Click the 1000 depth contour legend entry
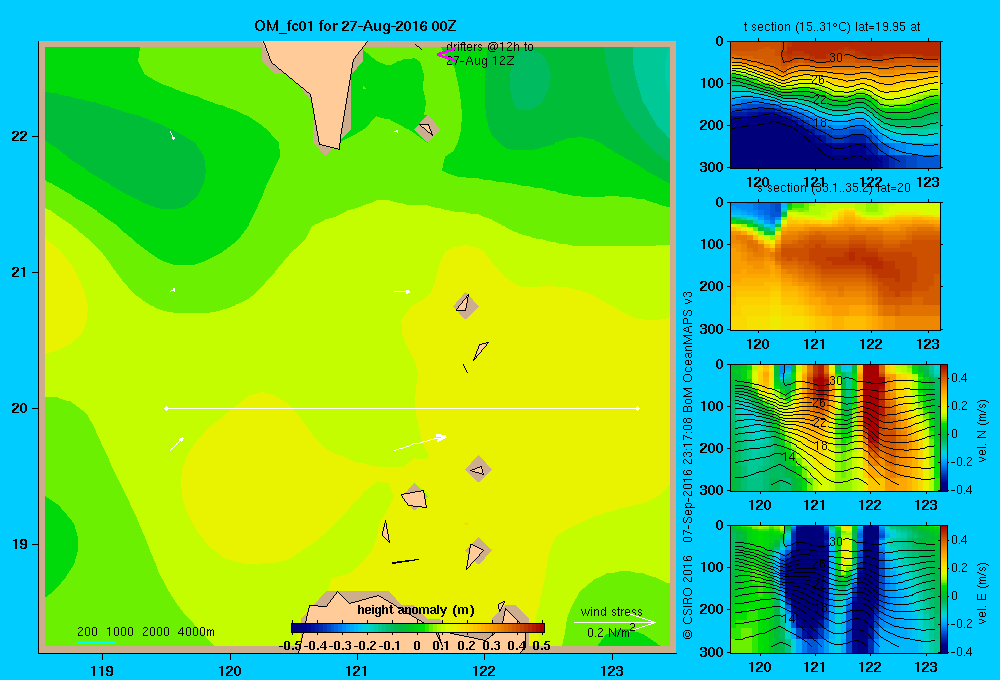This screenshot has height=680, width=1000. (x=120, y=632)
